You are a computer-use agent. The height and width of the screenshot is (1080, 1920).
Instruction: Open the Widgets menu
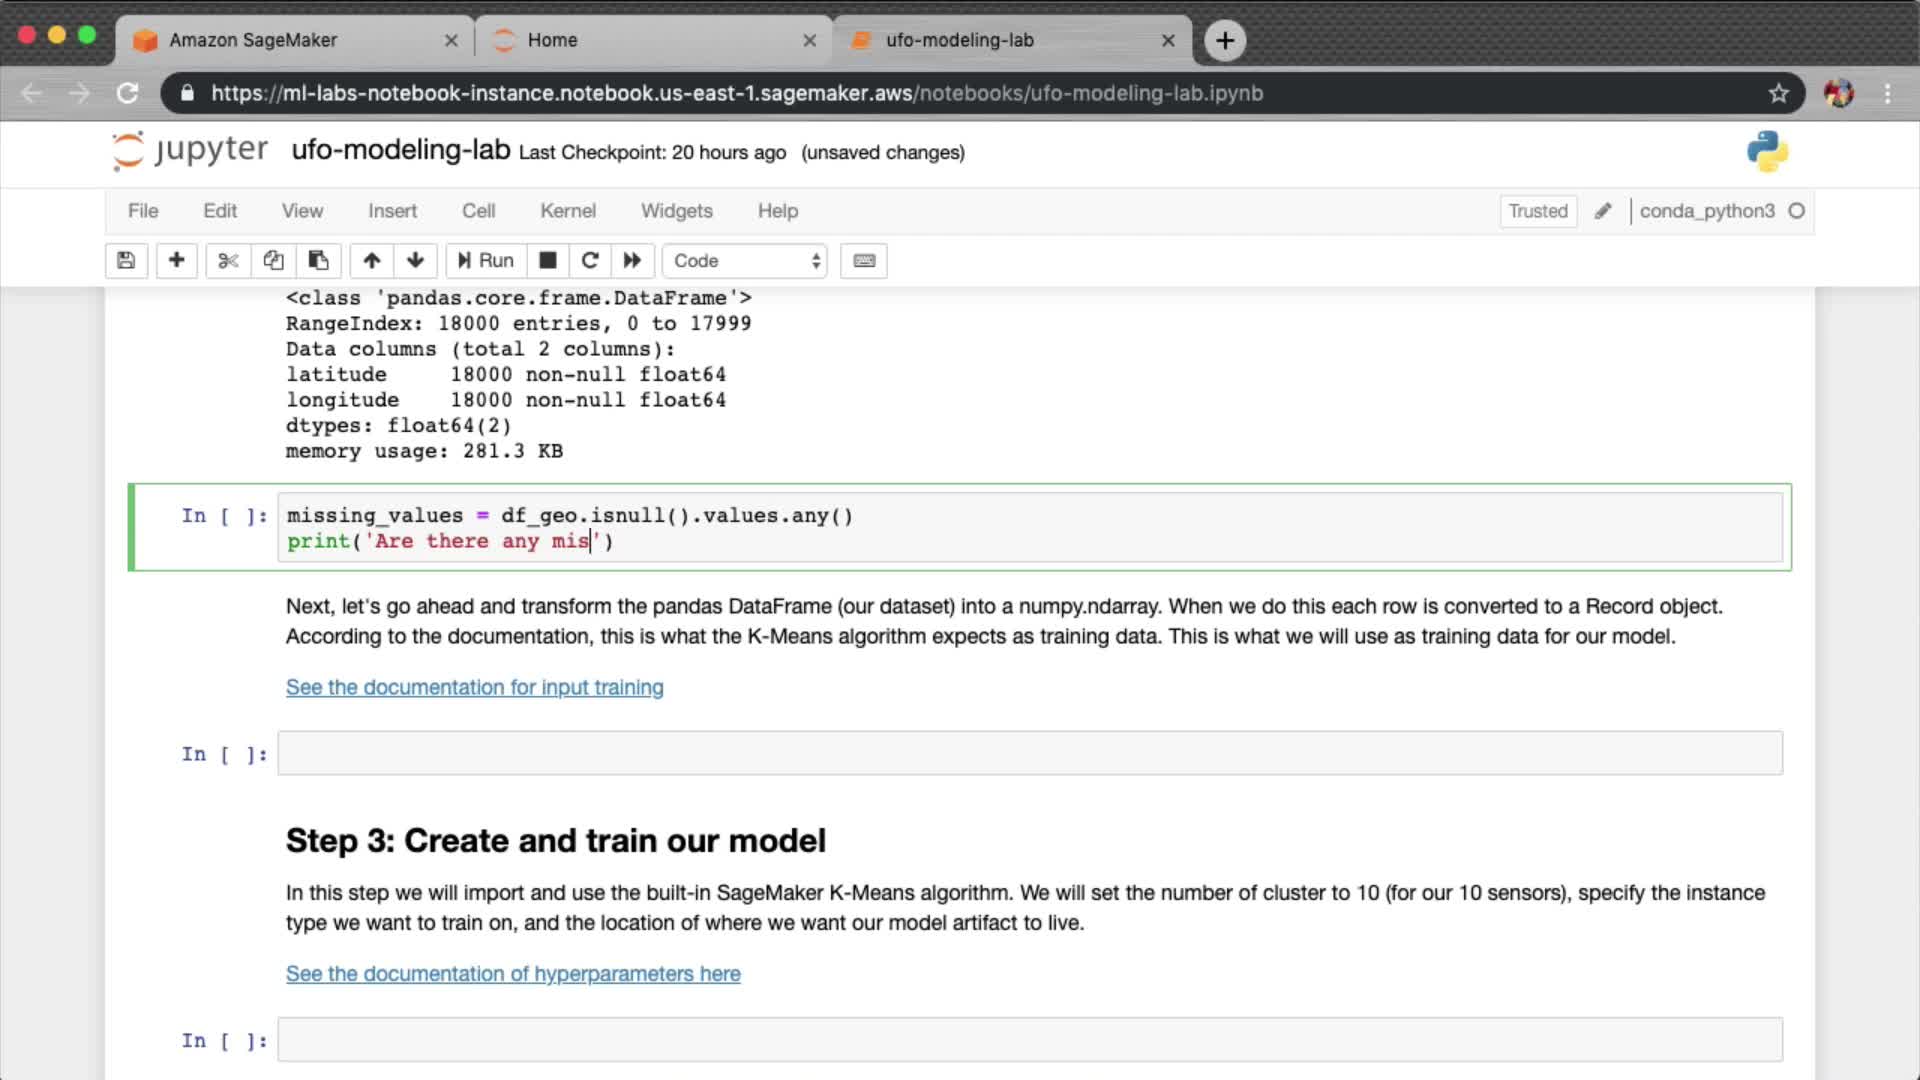click(676, 211)
